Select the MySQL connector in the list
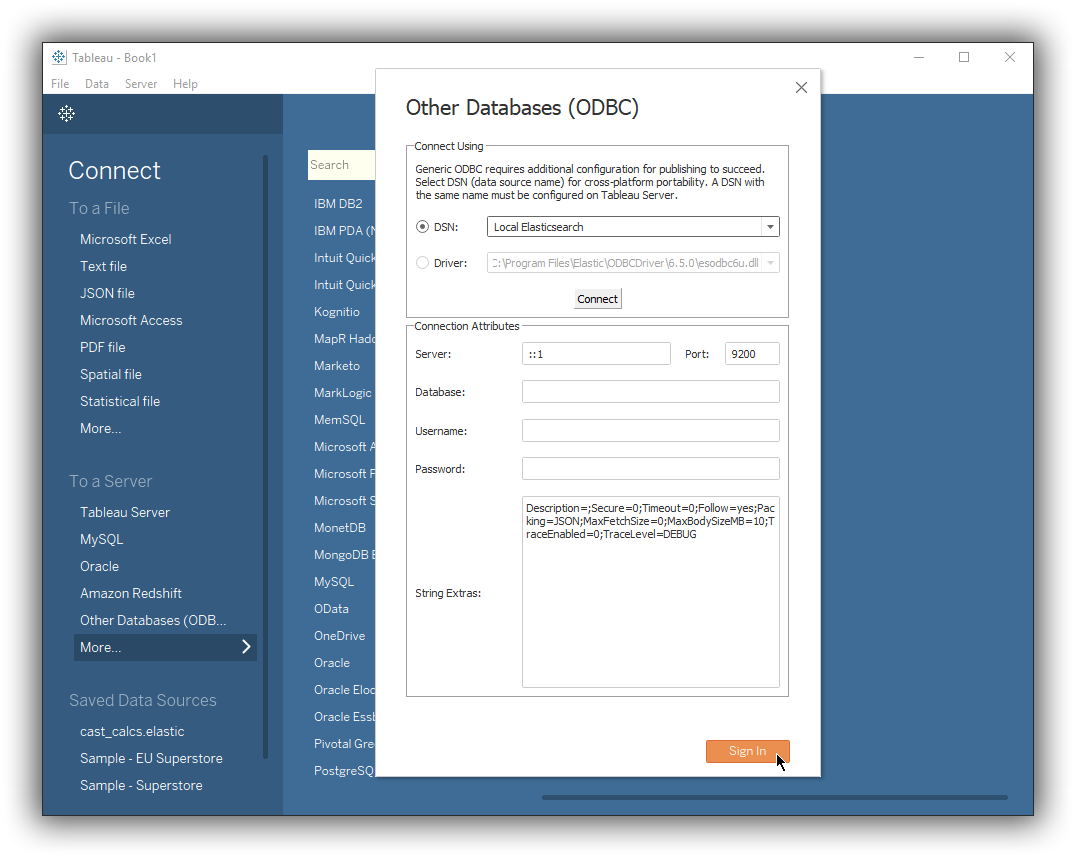 [334, 581]
